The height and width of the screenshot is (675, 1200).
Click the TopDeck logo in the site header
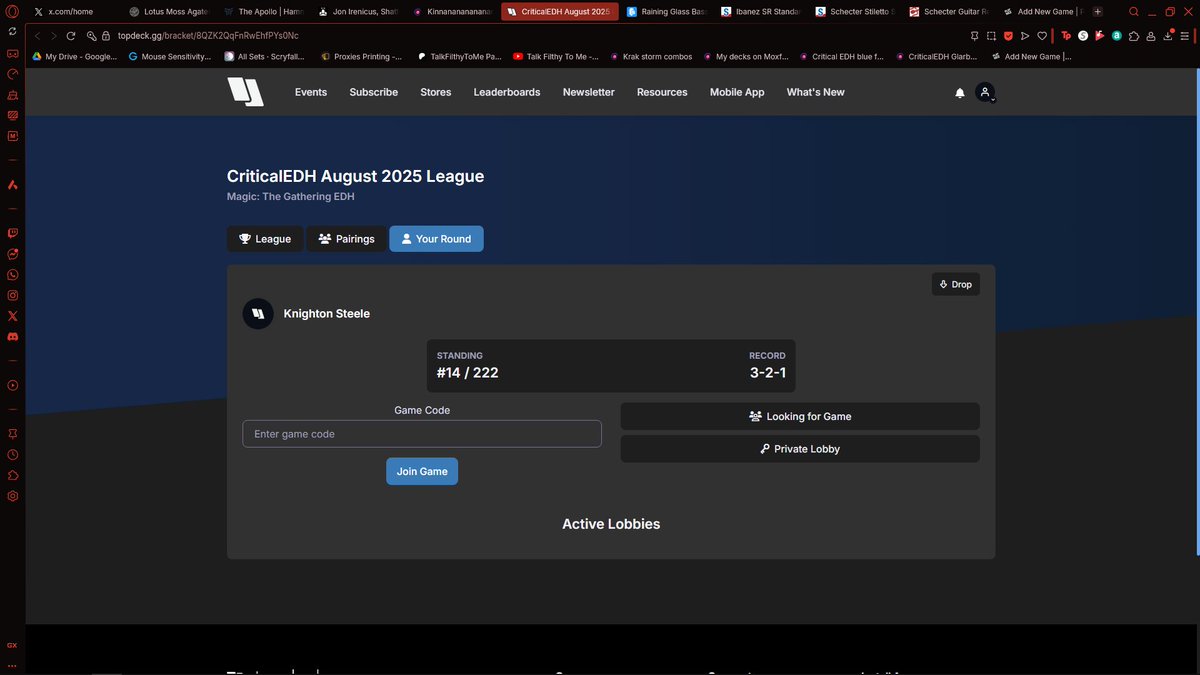point(245,92)
